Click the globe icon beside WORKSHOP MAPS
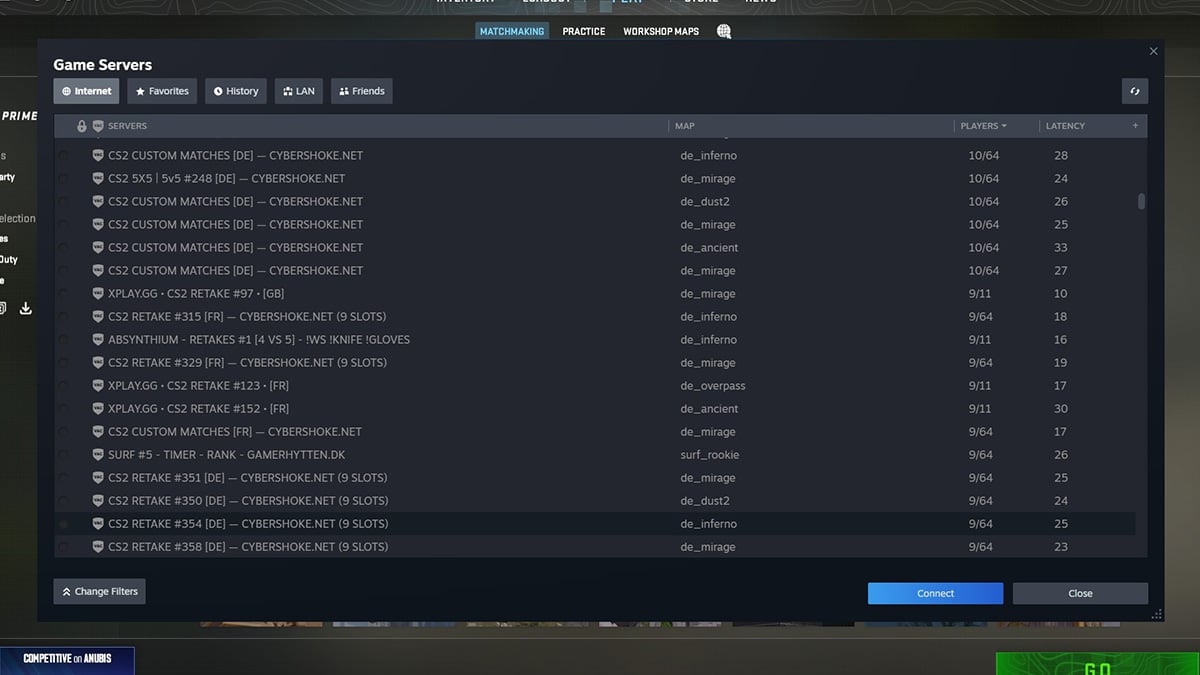The image size is (1200, 675). [723, 31]
